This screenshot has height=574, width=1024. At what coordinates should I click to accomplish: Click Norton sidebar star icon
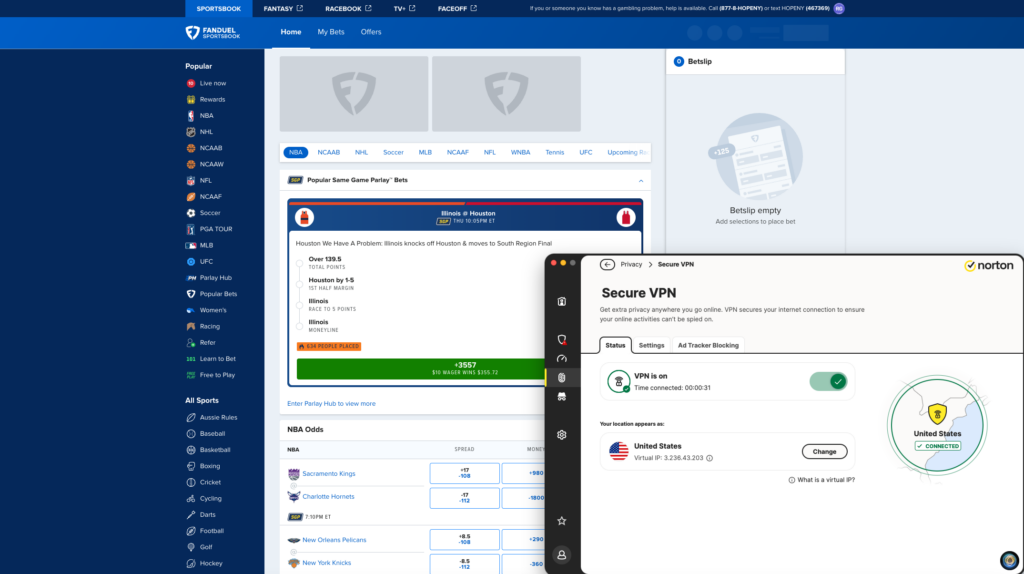pyautogui.click(x=562, y=521)
